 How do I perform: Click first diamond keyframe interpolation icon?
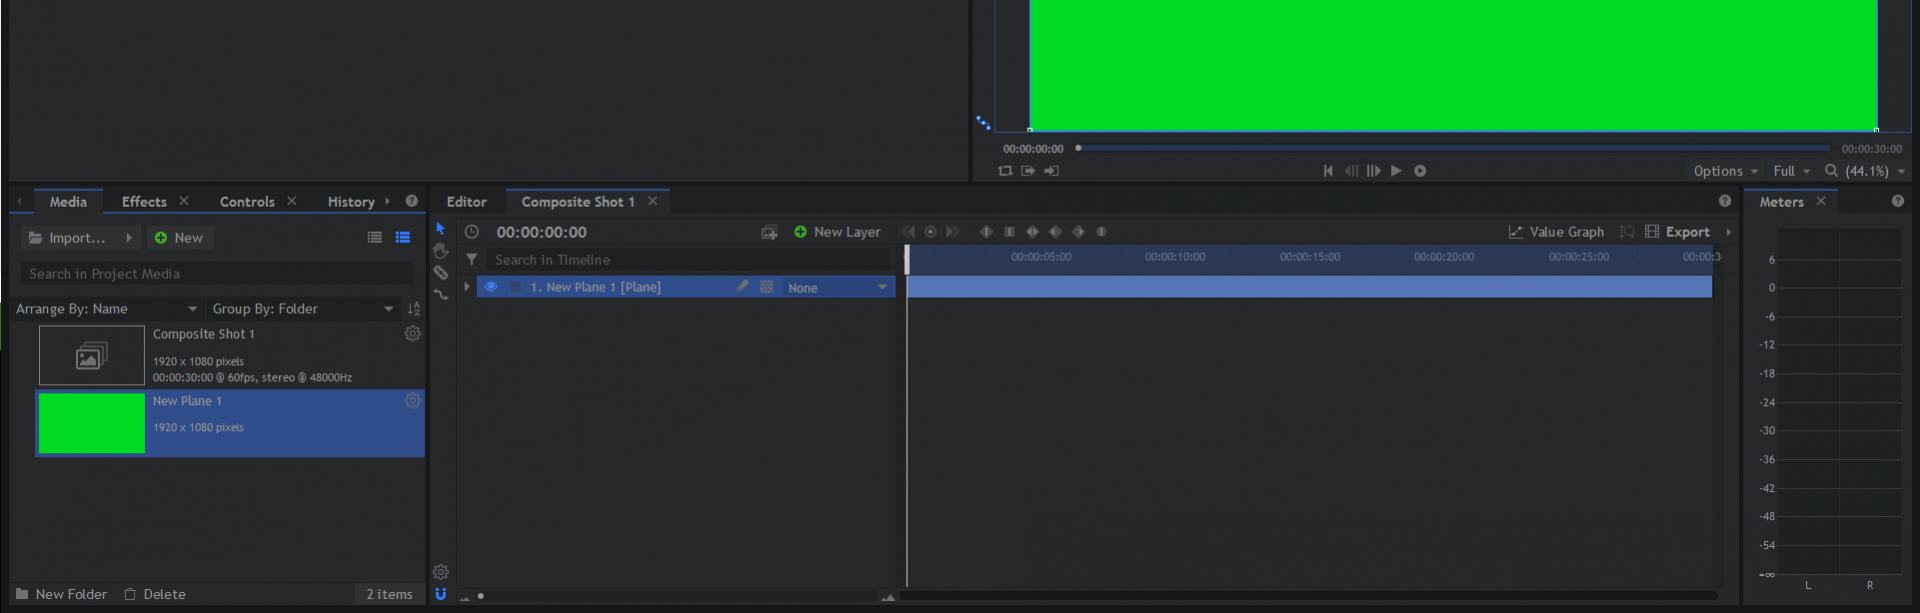tap(986, 232)
